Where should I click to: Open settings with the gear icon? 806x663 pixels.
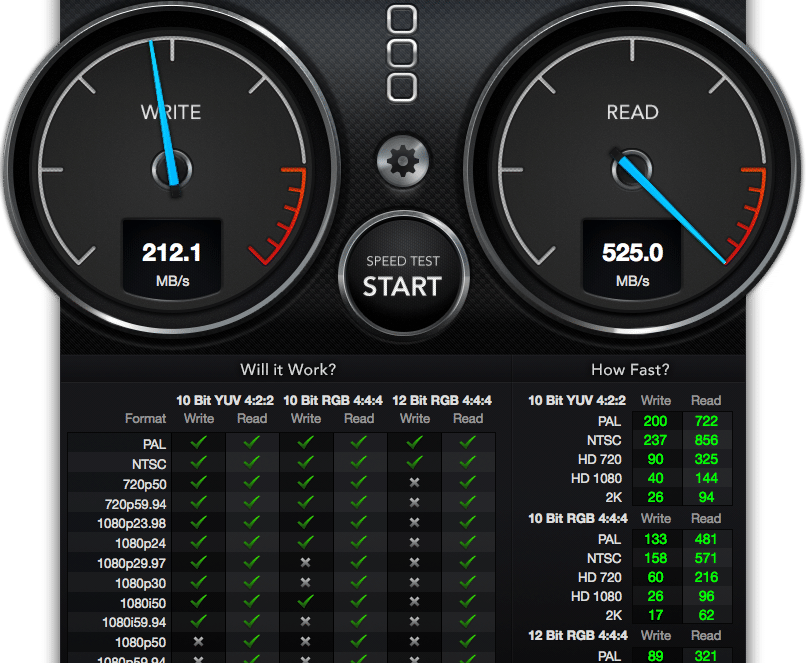(402, 161)
